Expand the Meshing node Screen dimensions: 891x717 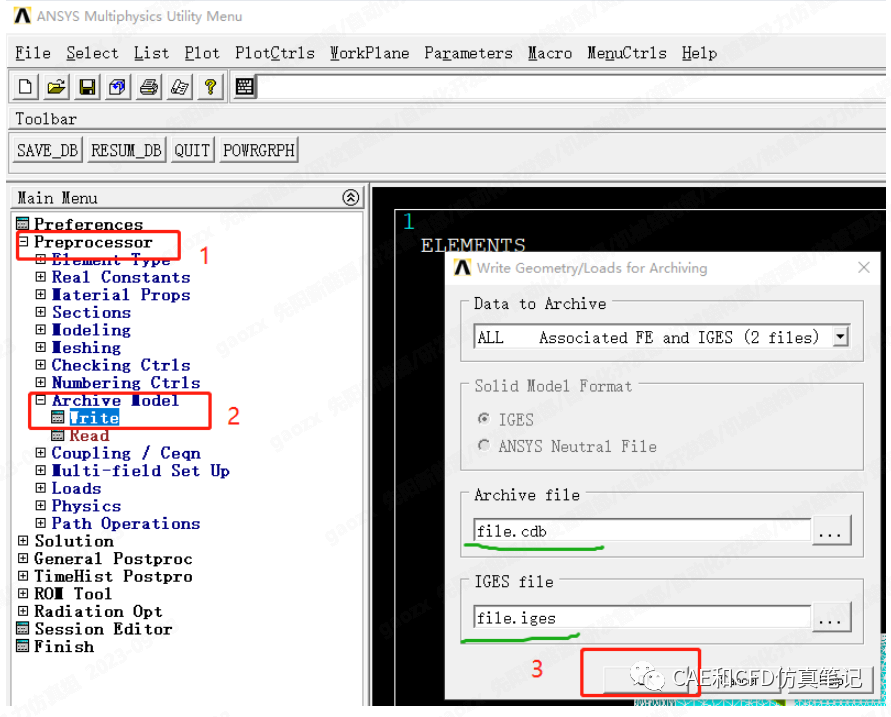coord(40,347)
